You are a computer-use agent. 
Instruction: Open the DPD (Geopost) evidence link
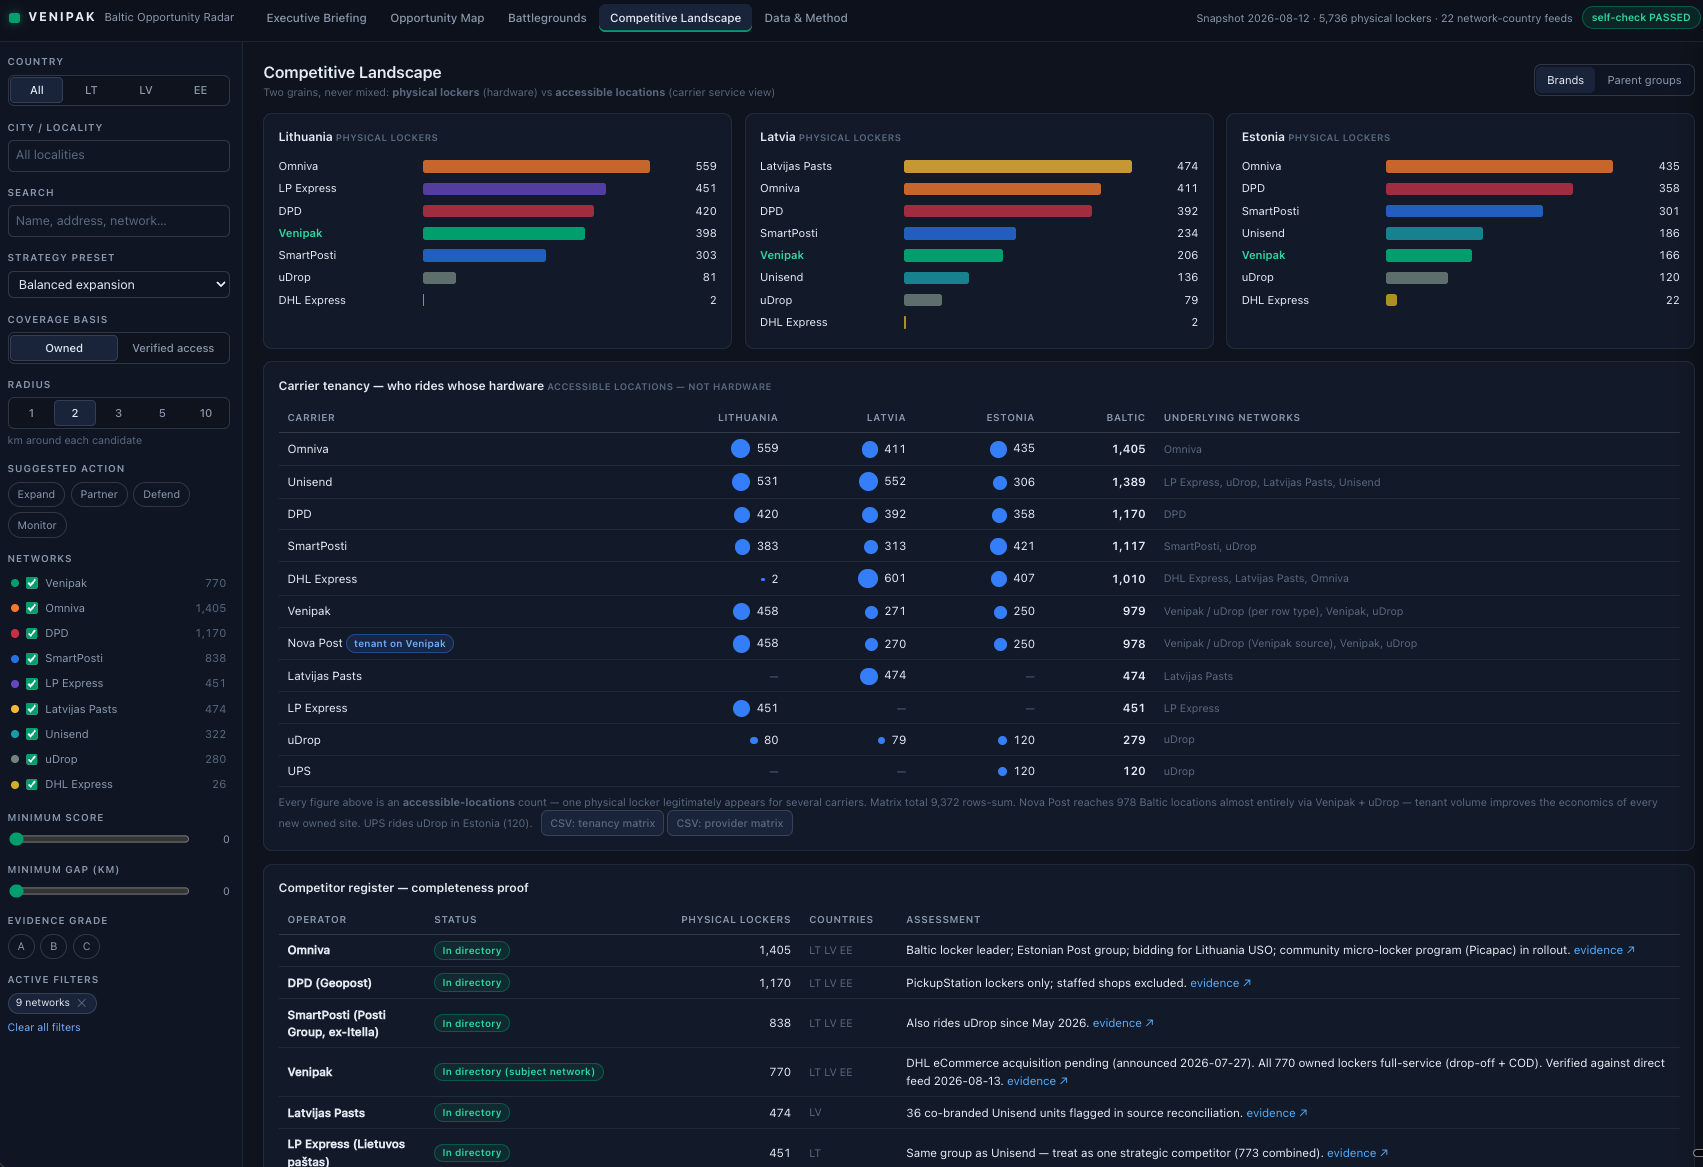click(1220, 983)
